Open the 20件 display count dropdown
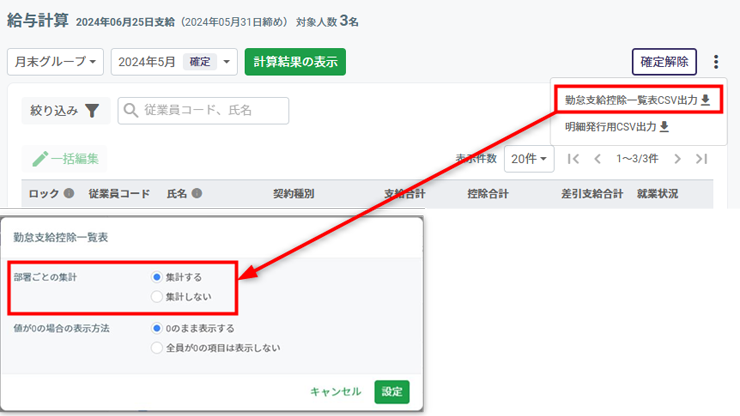This screenshot has height=416, width=740. tap(529, 159)
